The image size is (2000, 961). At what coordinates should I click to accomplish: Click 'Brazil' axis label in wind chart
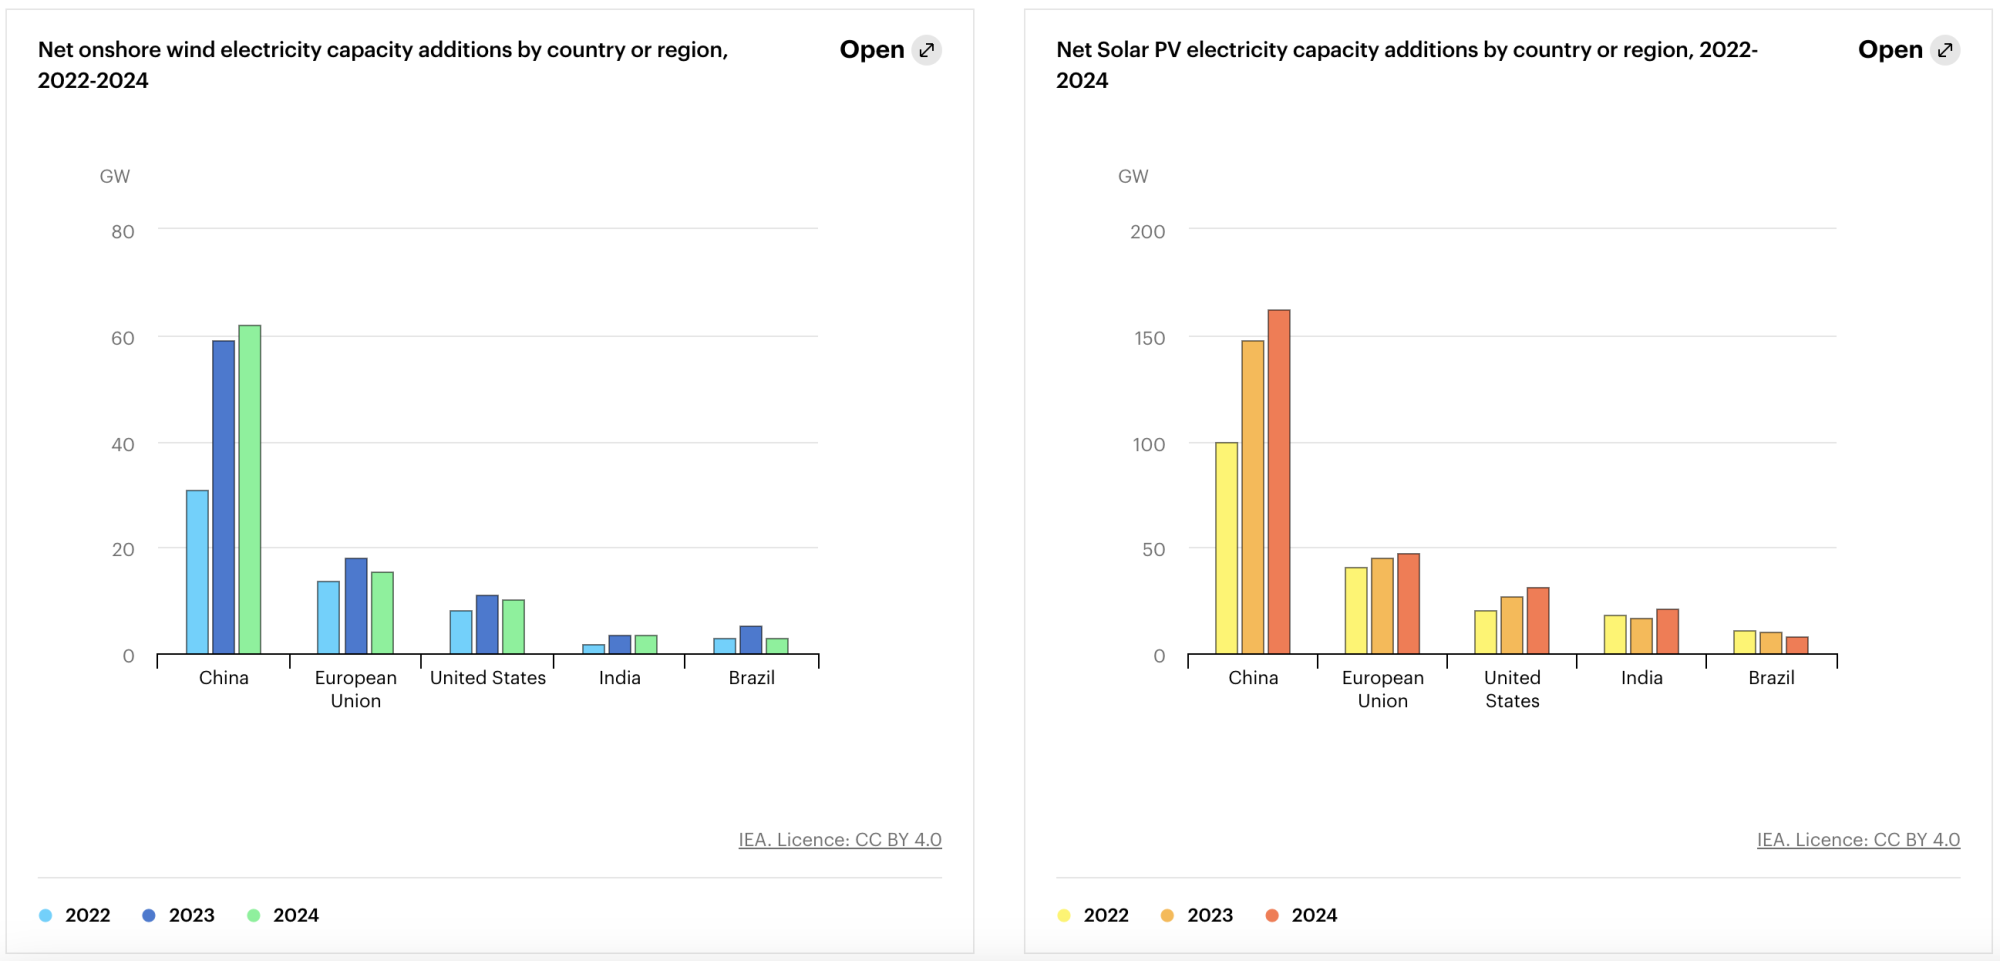point(752,678)
